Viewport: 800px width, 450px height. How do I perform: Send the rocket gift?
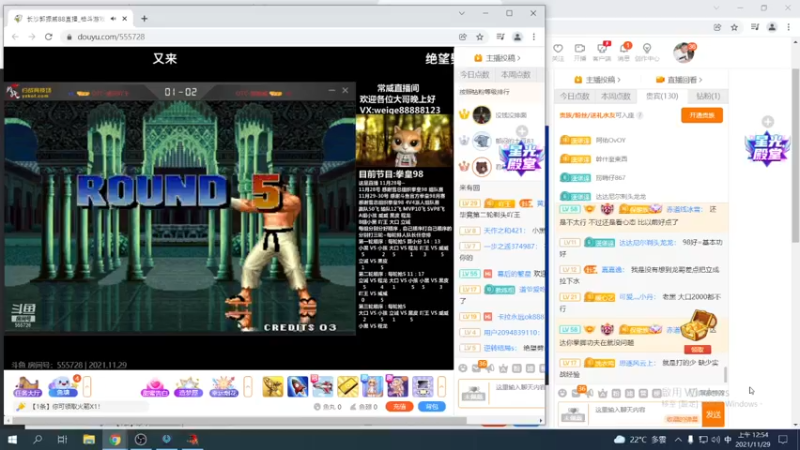tap(297, 387)
